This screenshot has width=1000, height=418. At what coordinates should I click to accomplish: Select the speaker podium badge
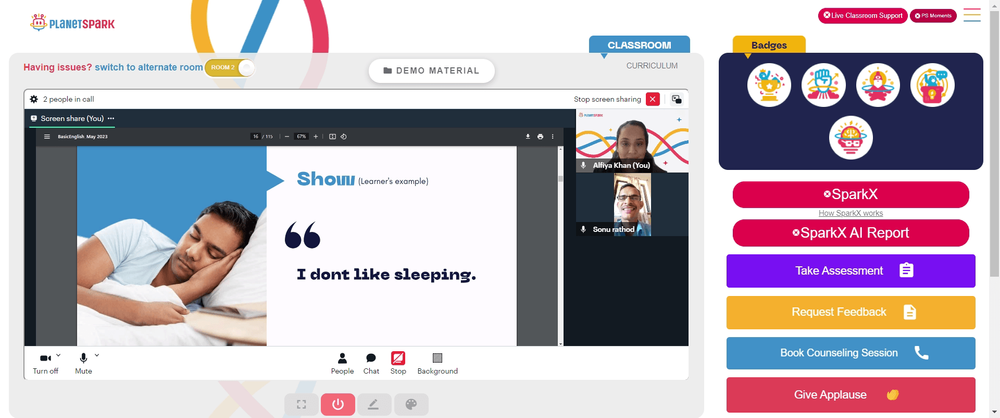click(932, 85)
